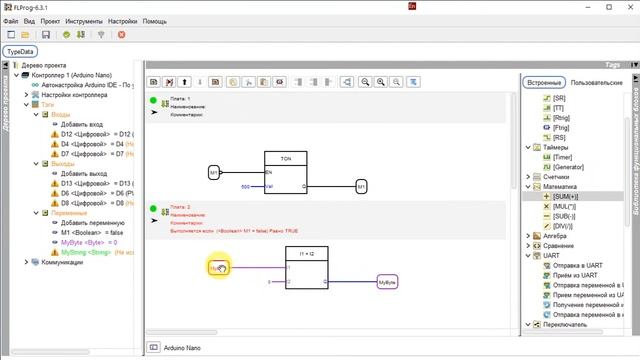The width and height of the screenshot is (640, 360).
Task: Click the blue icon at right end of canvas toolbar
Action: tap(413, 82)
